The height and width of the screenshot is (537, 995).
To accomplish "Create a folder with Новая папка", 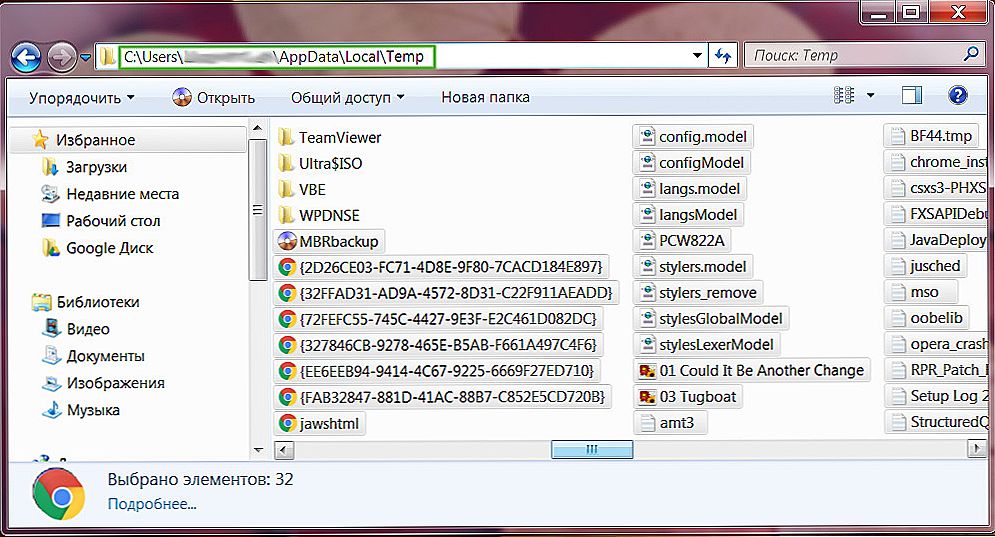I will [485, 97].
